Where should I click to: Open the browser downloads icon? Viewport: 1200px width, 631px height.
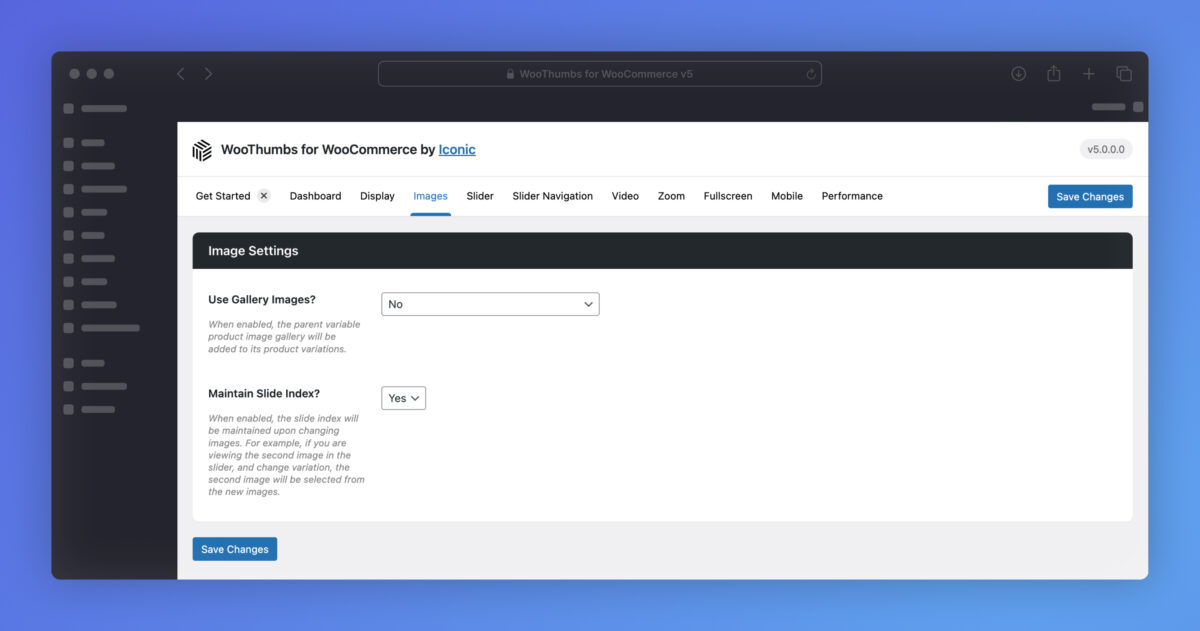tap(1018, 74)
